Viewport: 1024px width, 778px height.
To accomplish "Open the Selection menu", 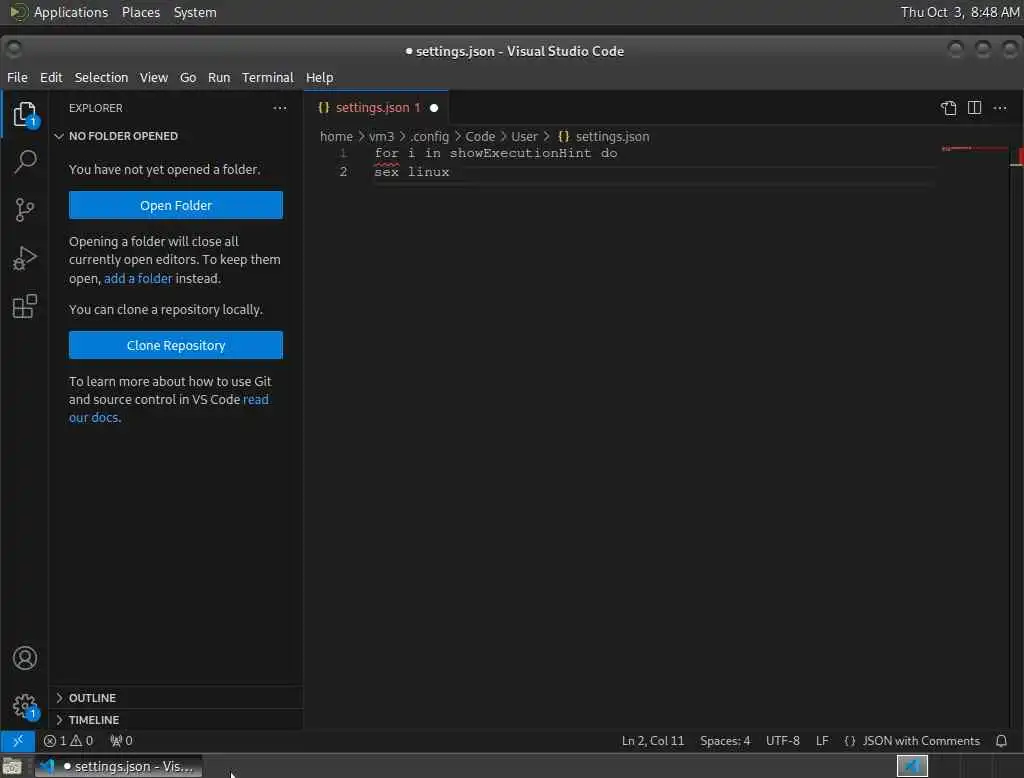I will coord(101,77).
